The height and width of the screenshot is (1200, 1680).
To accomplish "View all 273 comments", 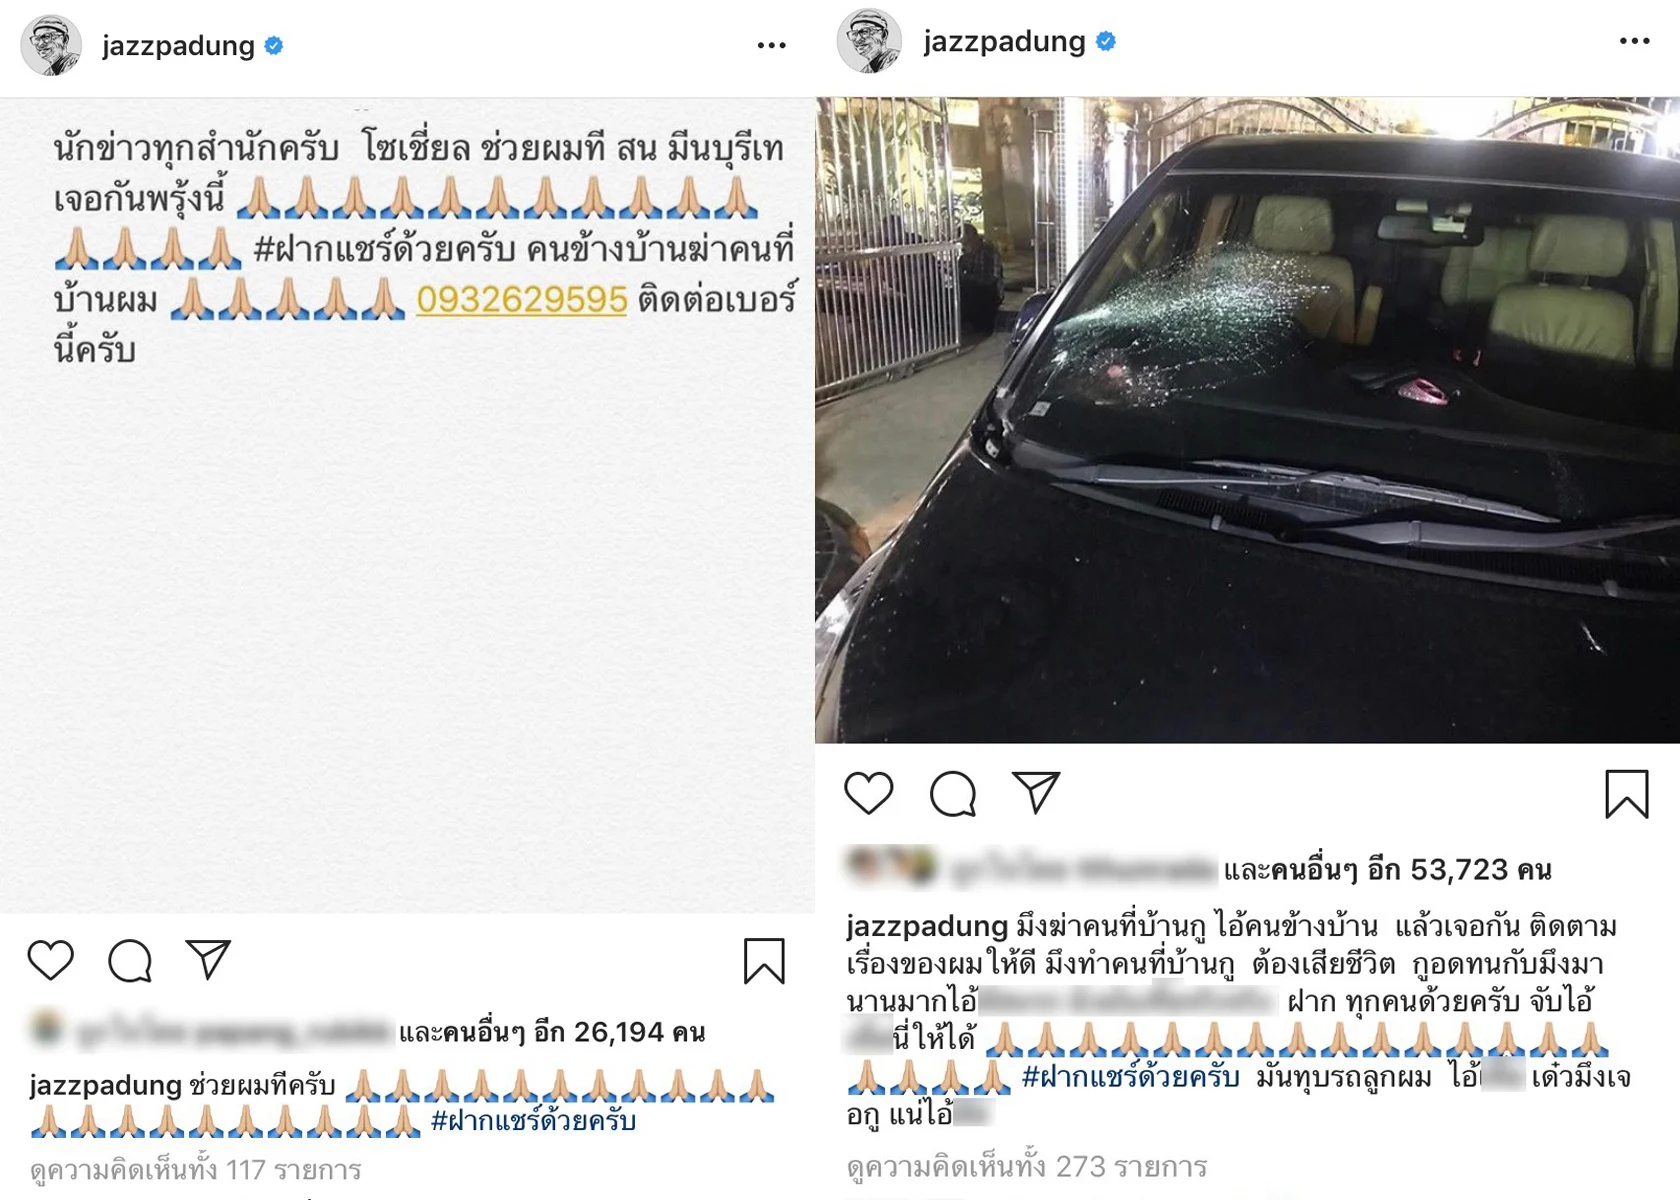I will click(x=1027, y=1166).
